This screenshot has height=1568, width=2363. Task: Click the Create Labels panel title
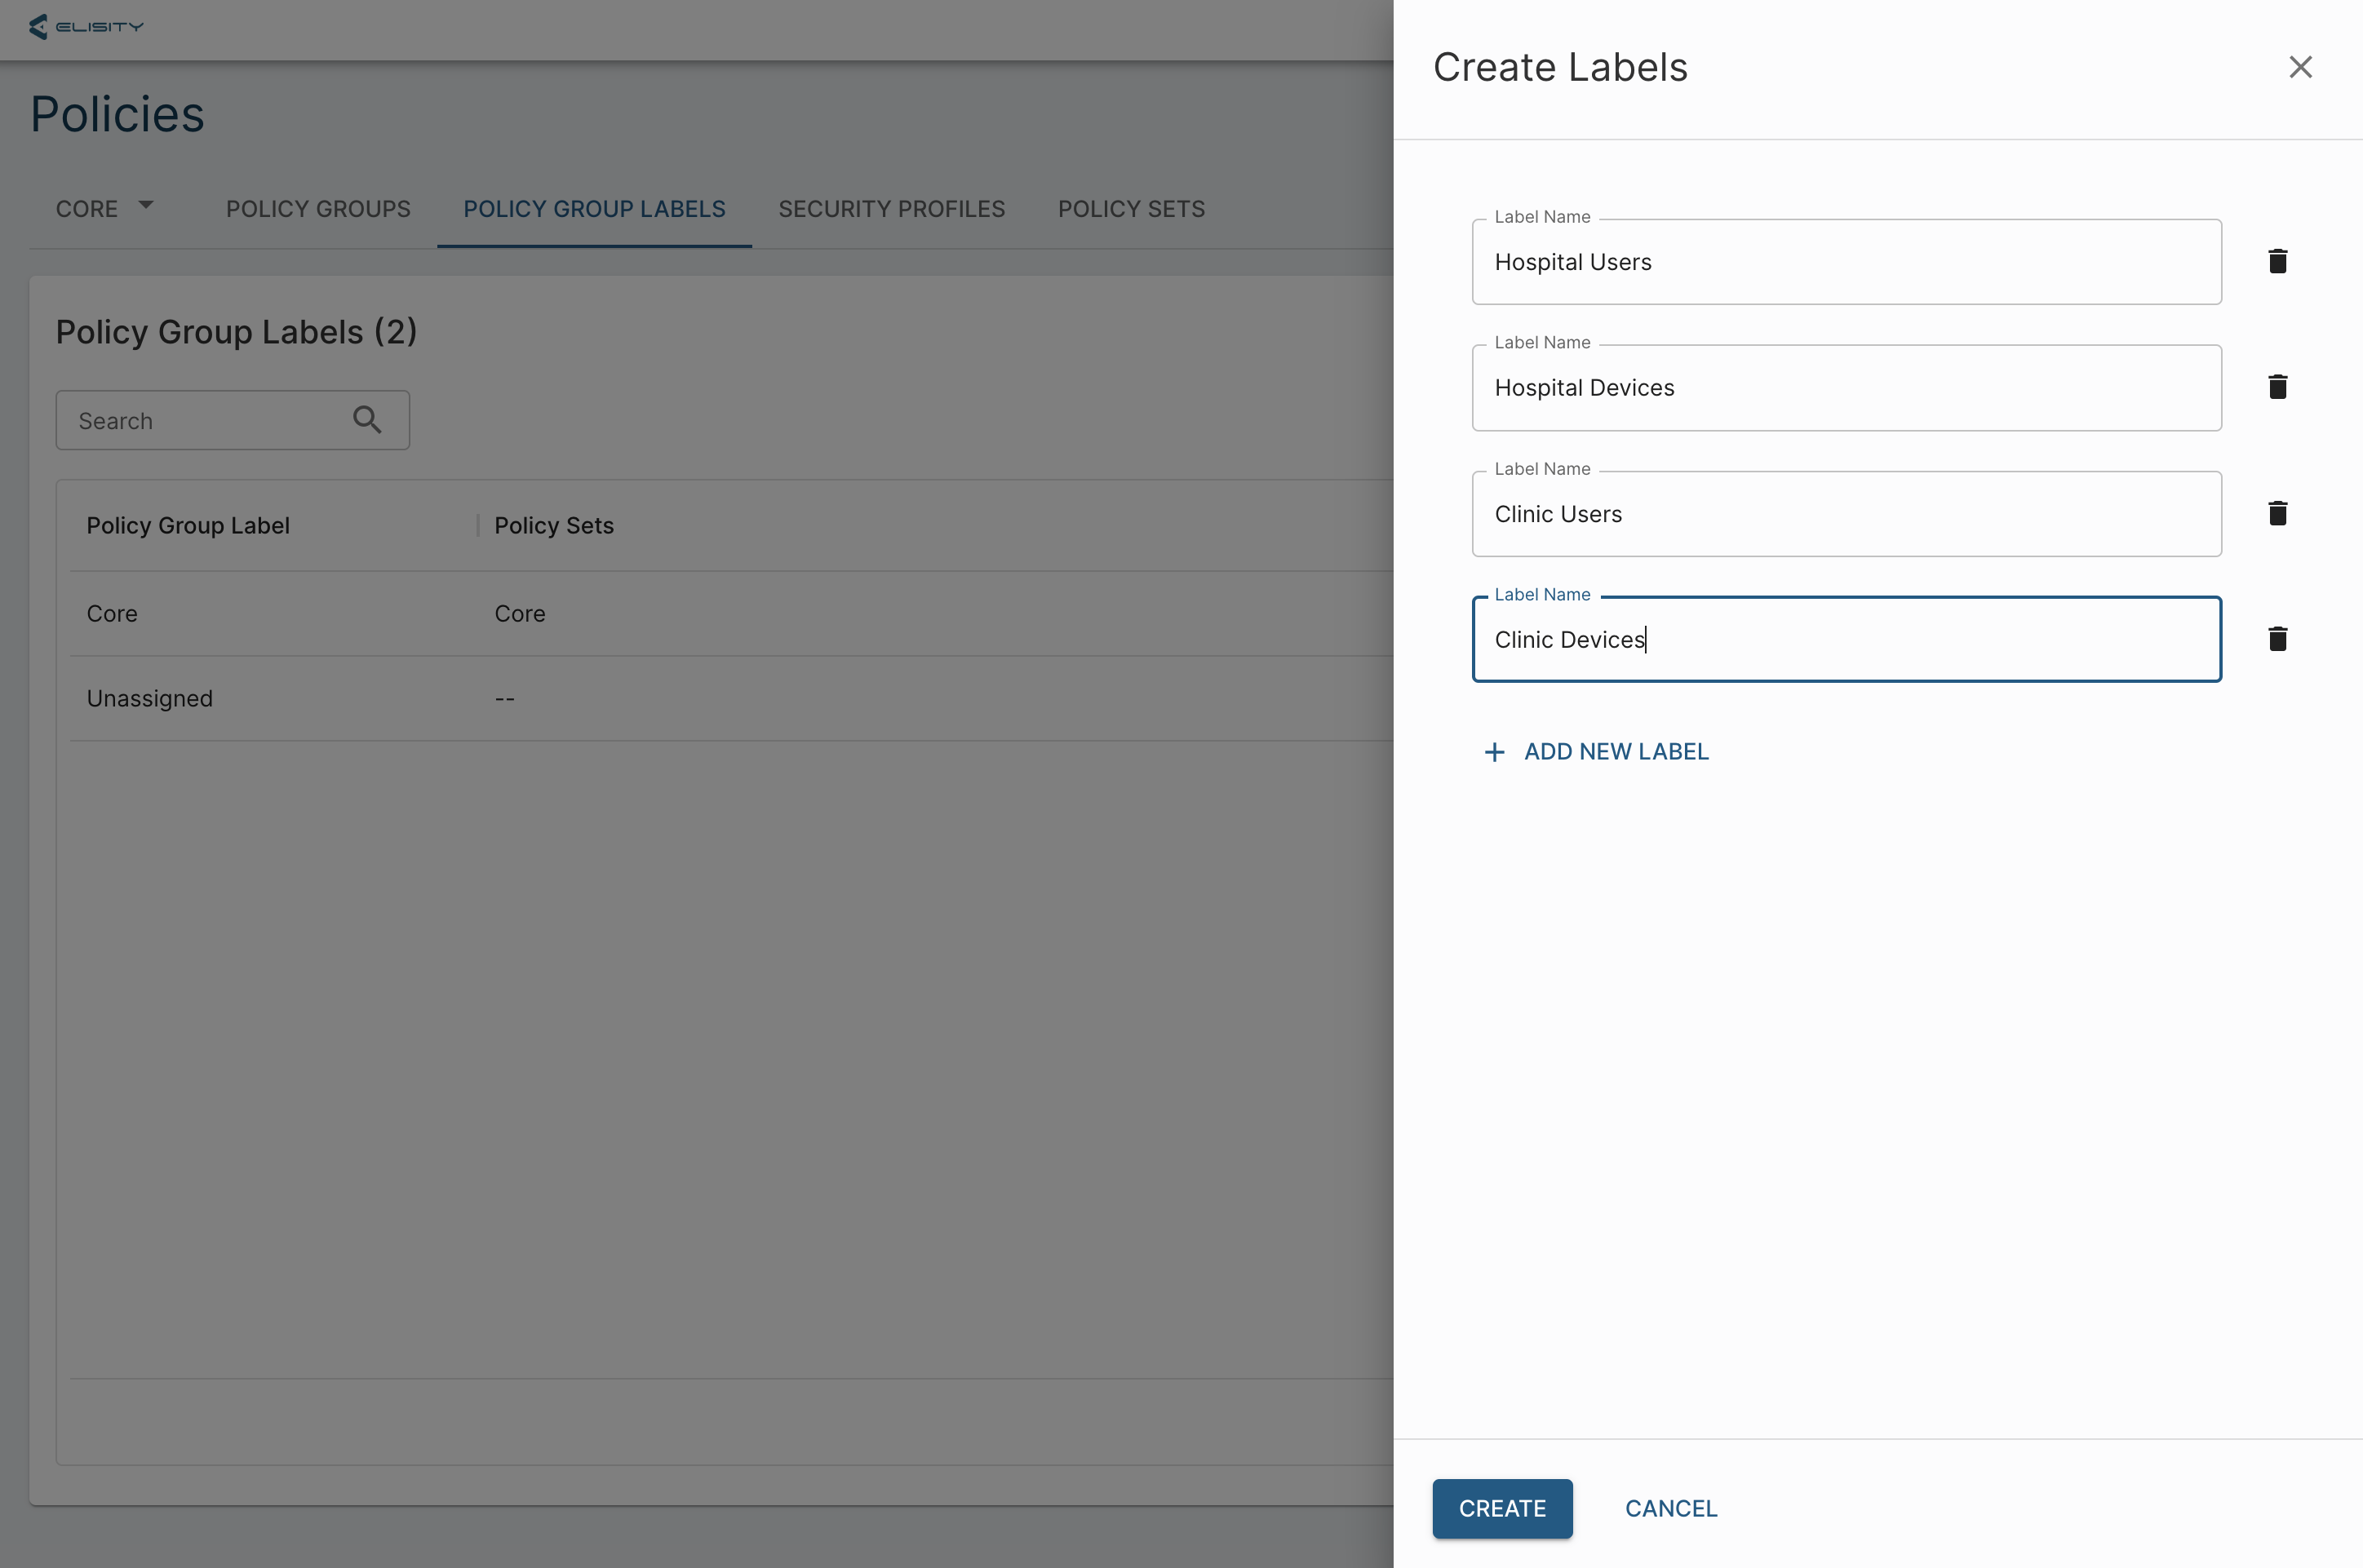pos(1560,67)
